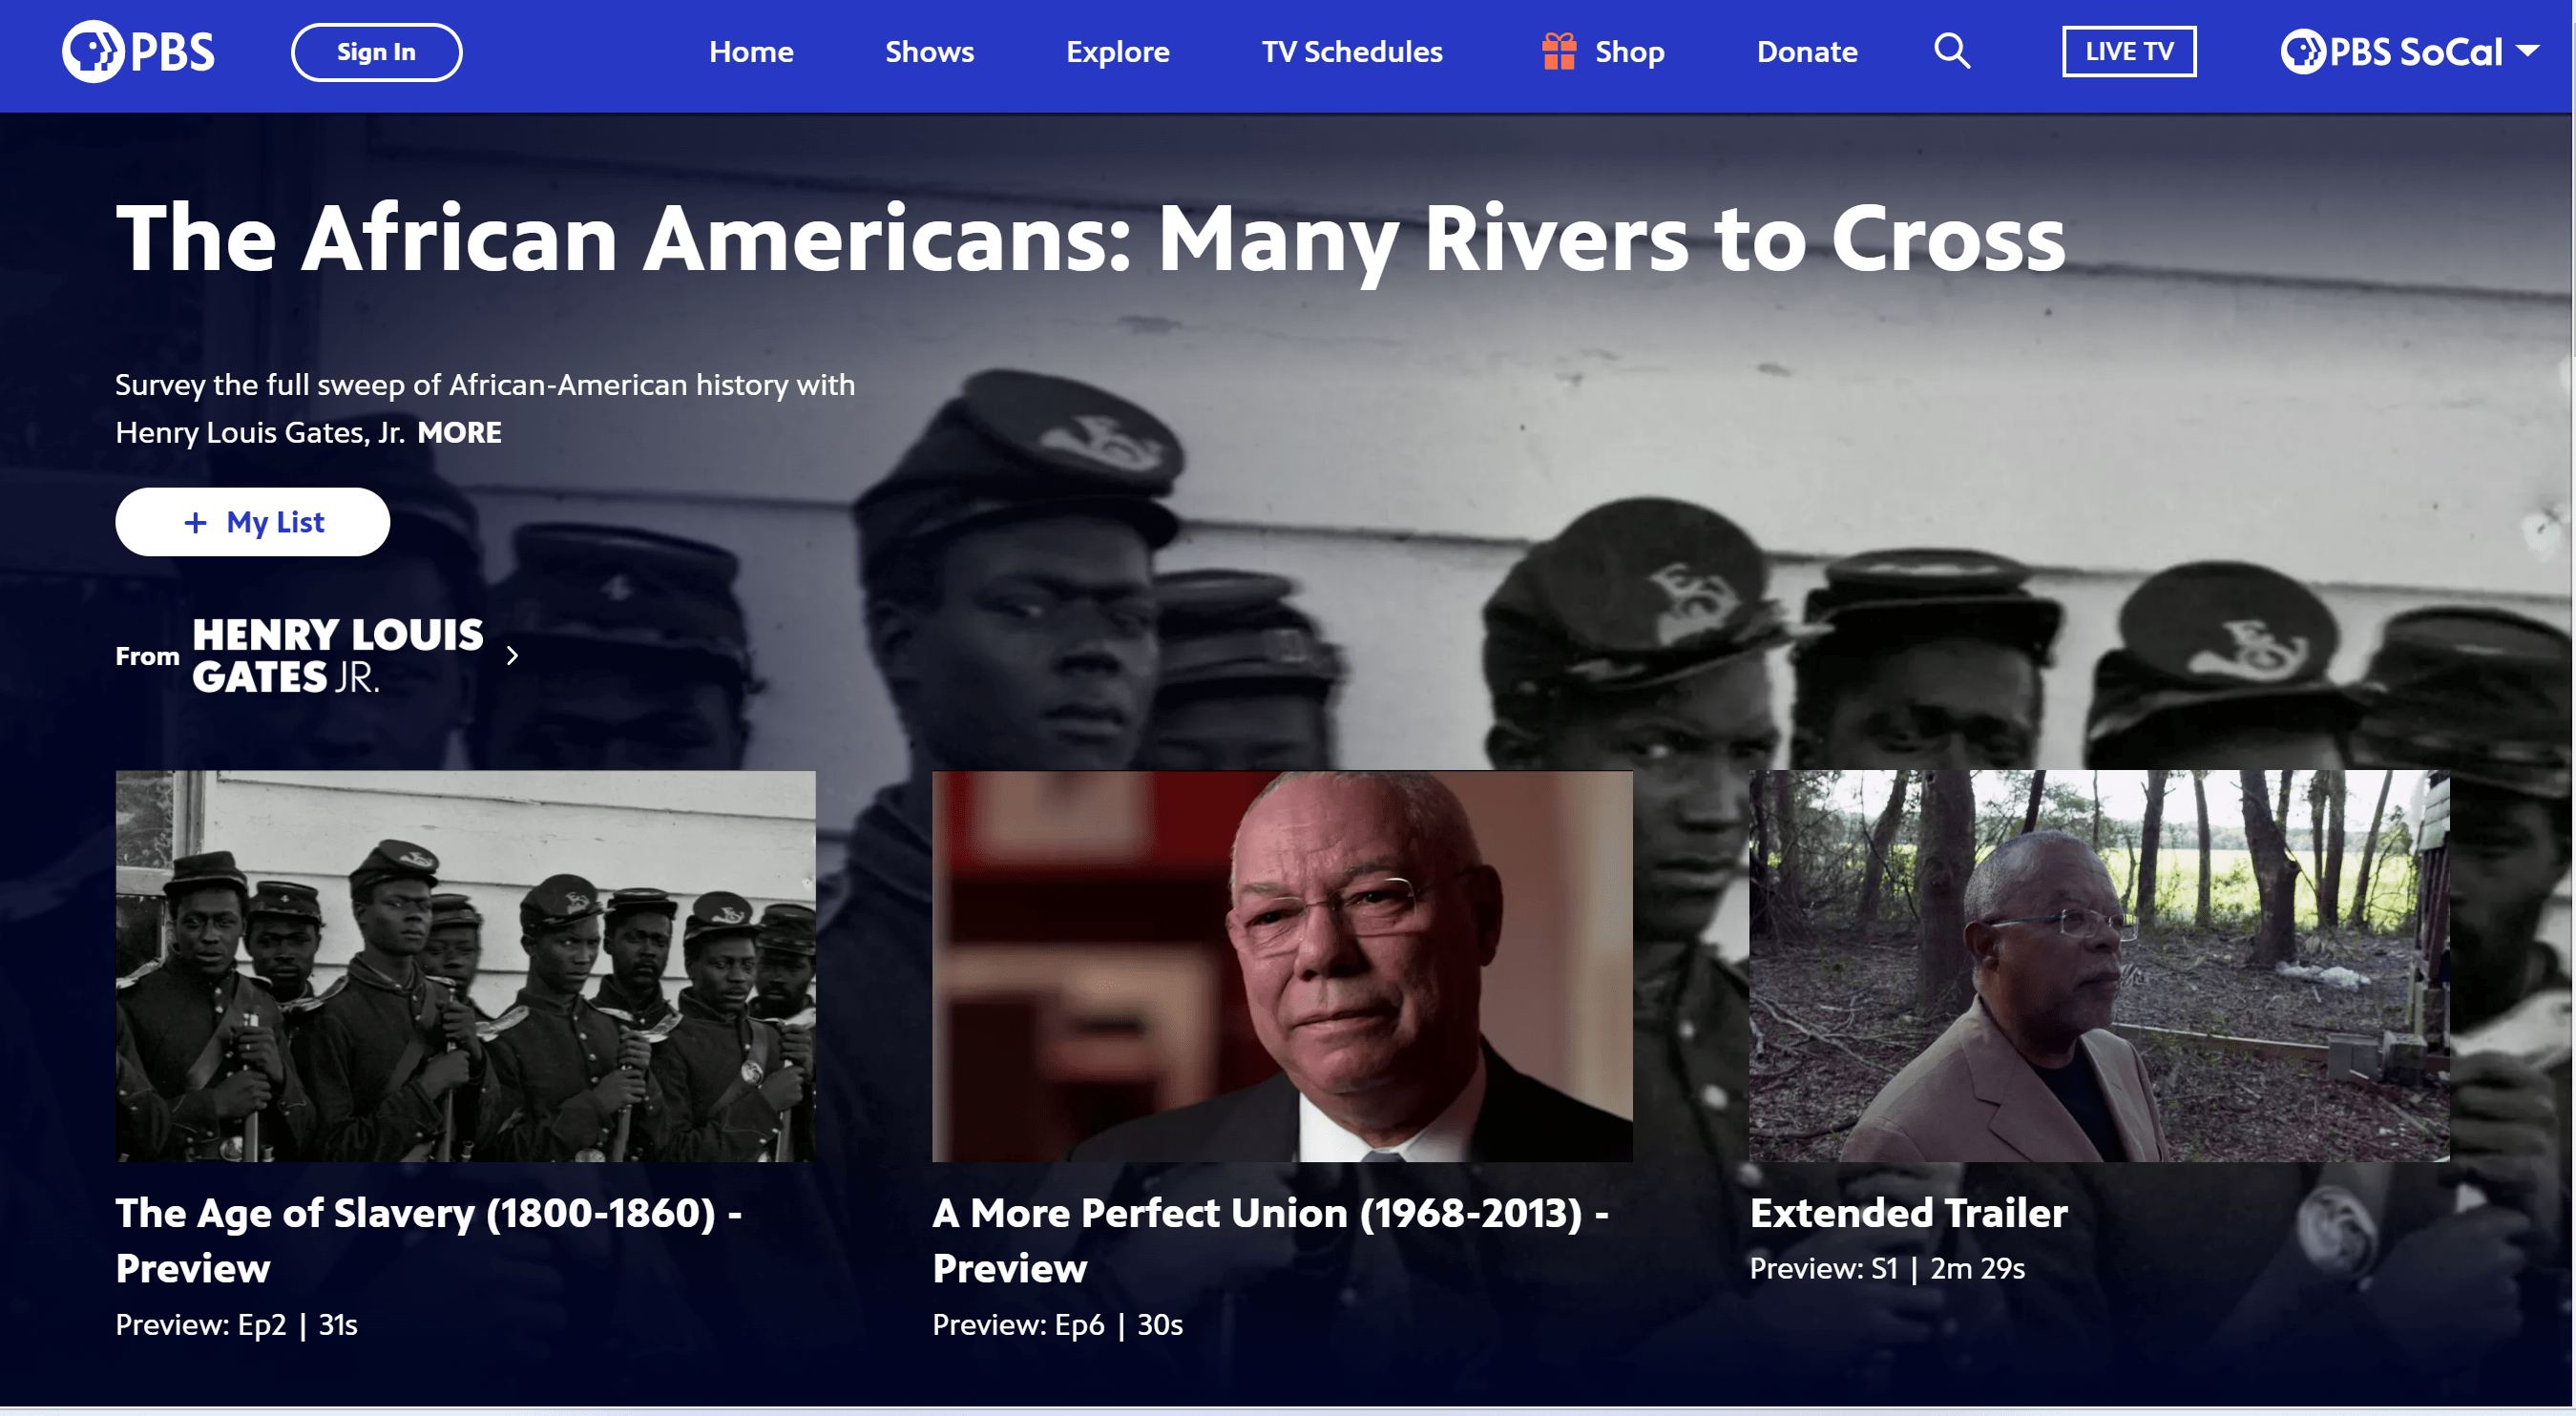This screenshot has height=1416, width=2576.
Task: Open TV Schedules in navigation
Action: point(1352,52)
